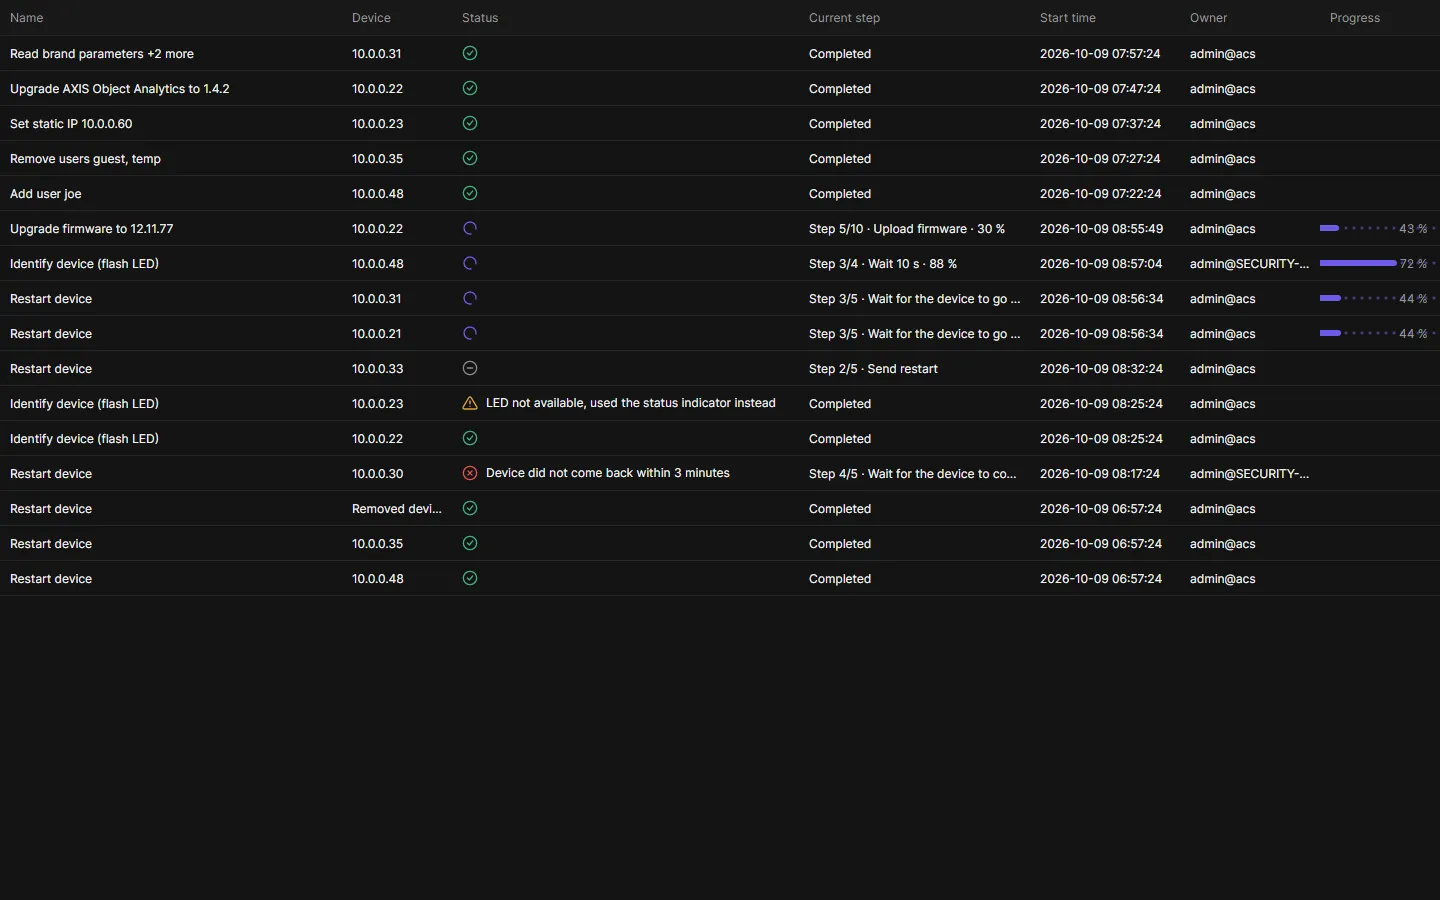The image size is (1440, 900).
Task: Open the "Upgrade AXIS Object Analytics to 1.4.2" task
Action: [x=120, y=89]
